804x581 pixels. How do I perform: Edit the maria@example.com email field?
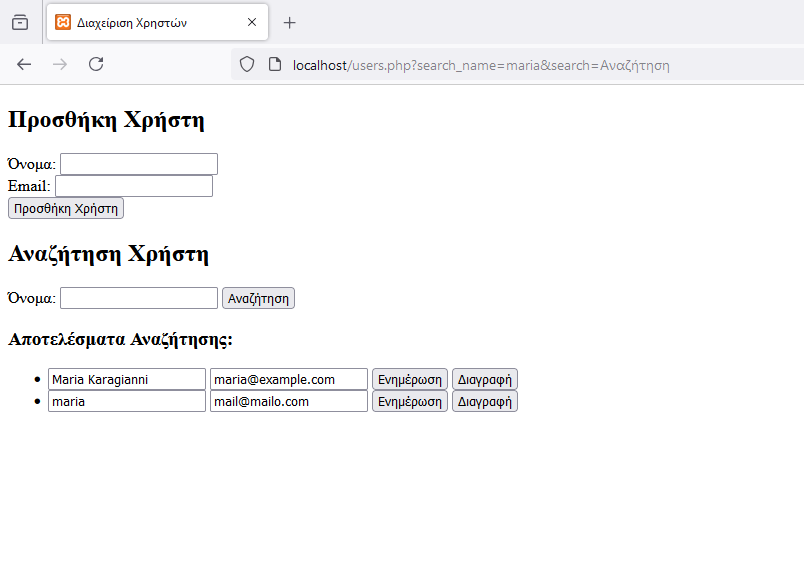(x=288, y=379)
